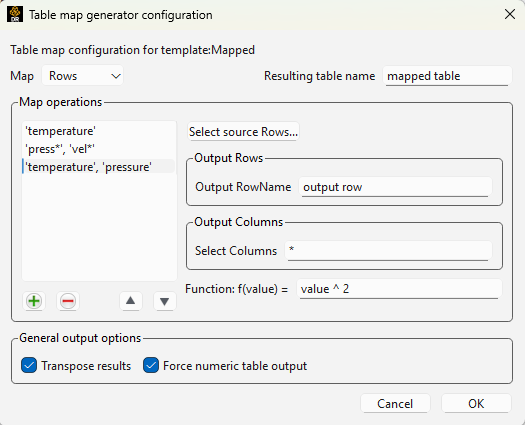Toggle Transpose results checkbox
The height and width of the screenshot is (425, 525).
click(x=29, y=365)
